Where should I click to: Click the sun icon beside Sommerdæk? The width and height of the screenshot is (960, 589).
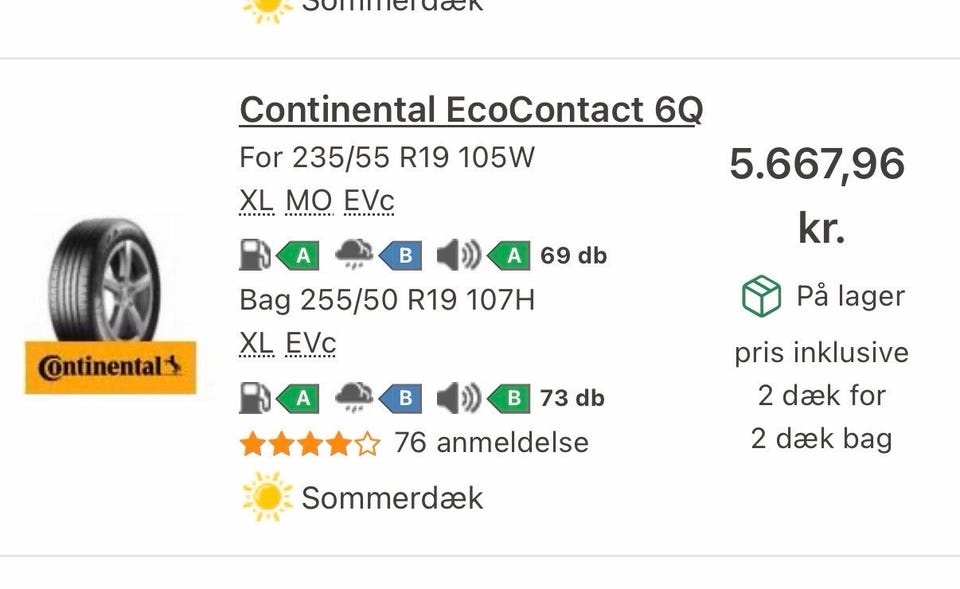coord(267,498)
